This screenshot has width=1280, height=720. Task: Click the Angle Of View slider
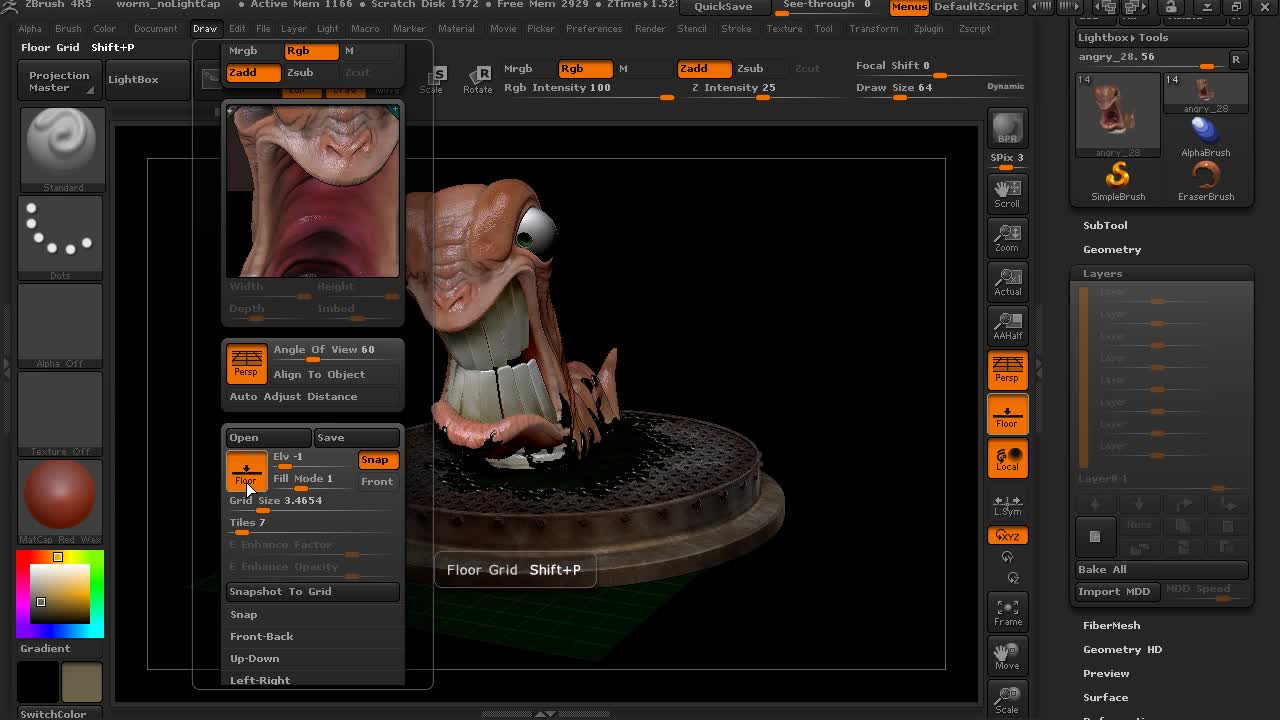pyautogui.click(x=324, y=350)
